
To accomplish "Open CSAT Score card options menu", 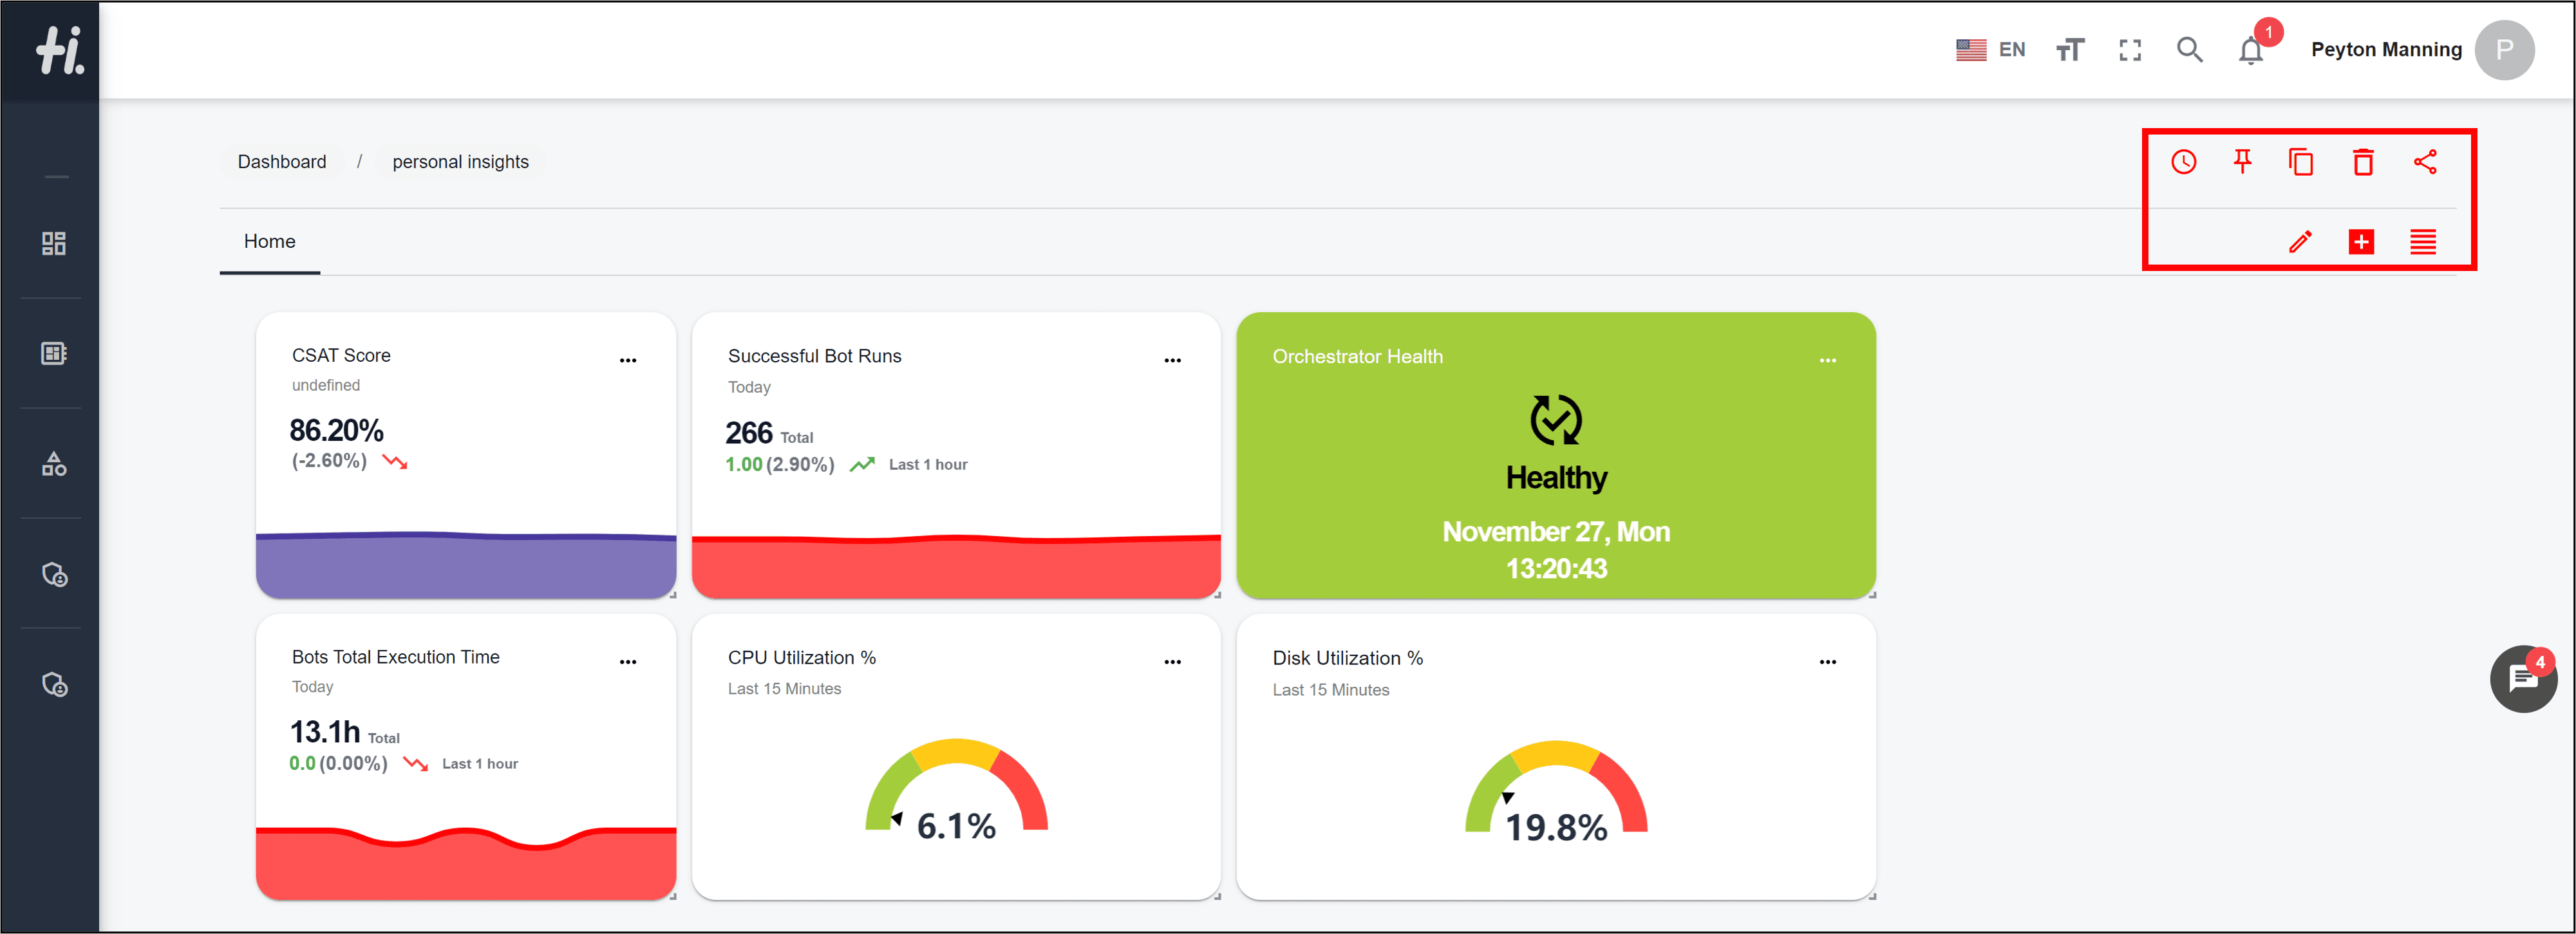I will coord(628,360).
